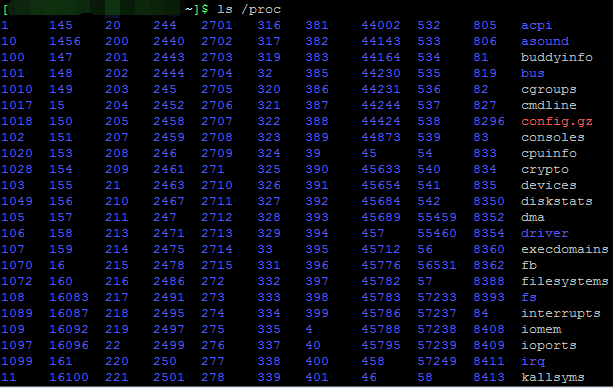Click the 'filesystems' file name
The width and height of the screenshot is (613, 388).
(565, 282)
